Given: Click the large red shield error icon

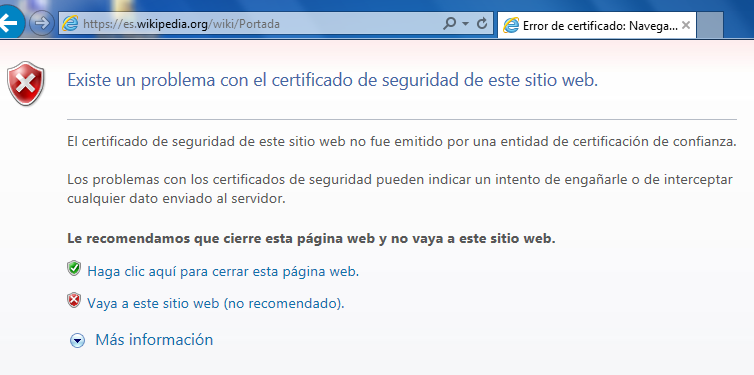Looking at the screenshot, I should [x=26, y=84].
